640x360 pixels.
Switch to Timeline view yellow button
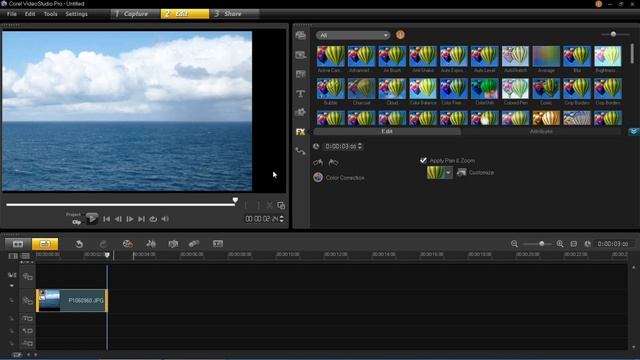(45, 244)
